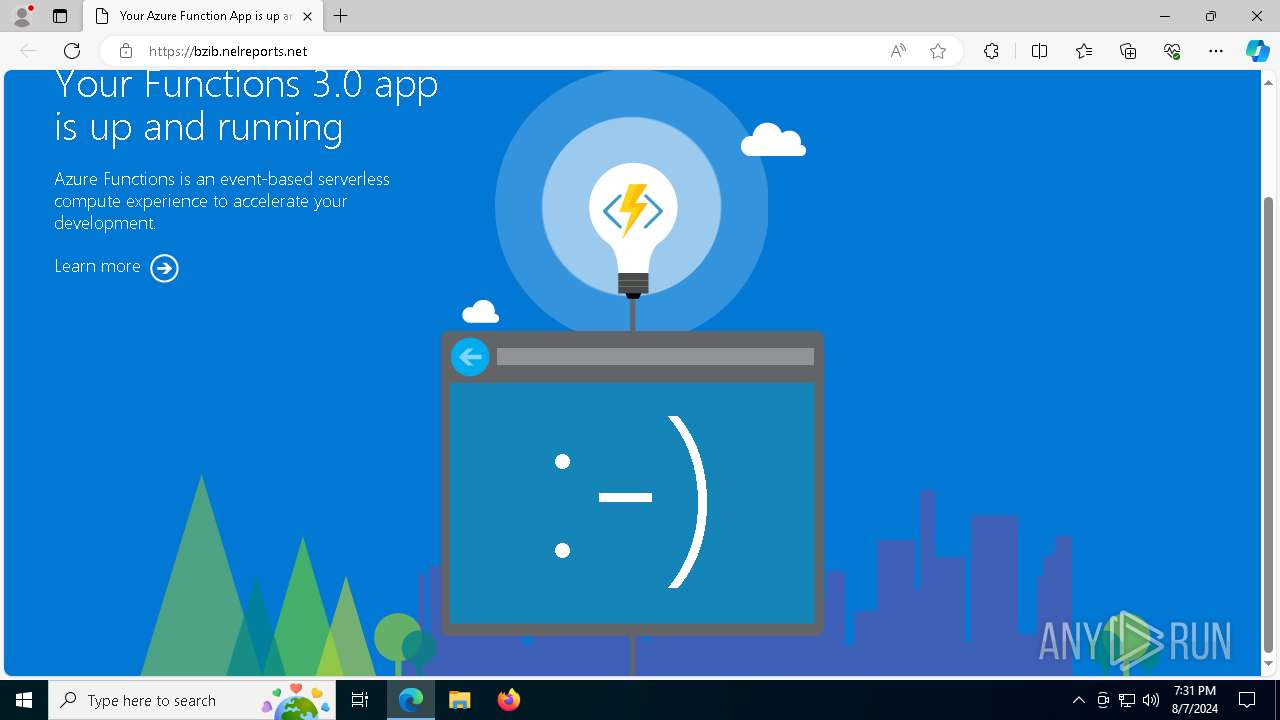Toggle Split screen view
The height and width of the screenshot is (720, 1280).
tap(1039, 51)
